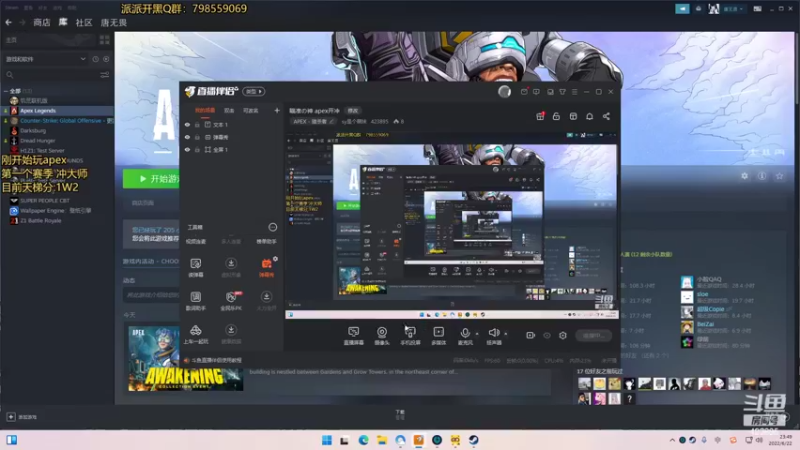Favorite Apex Legends with the star icon
Viewport: 800px width, 450px height.
click(779, 176)
